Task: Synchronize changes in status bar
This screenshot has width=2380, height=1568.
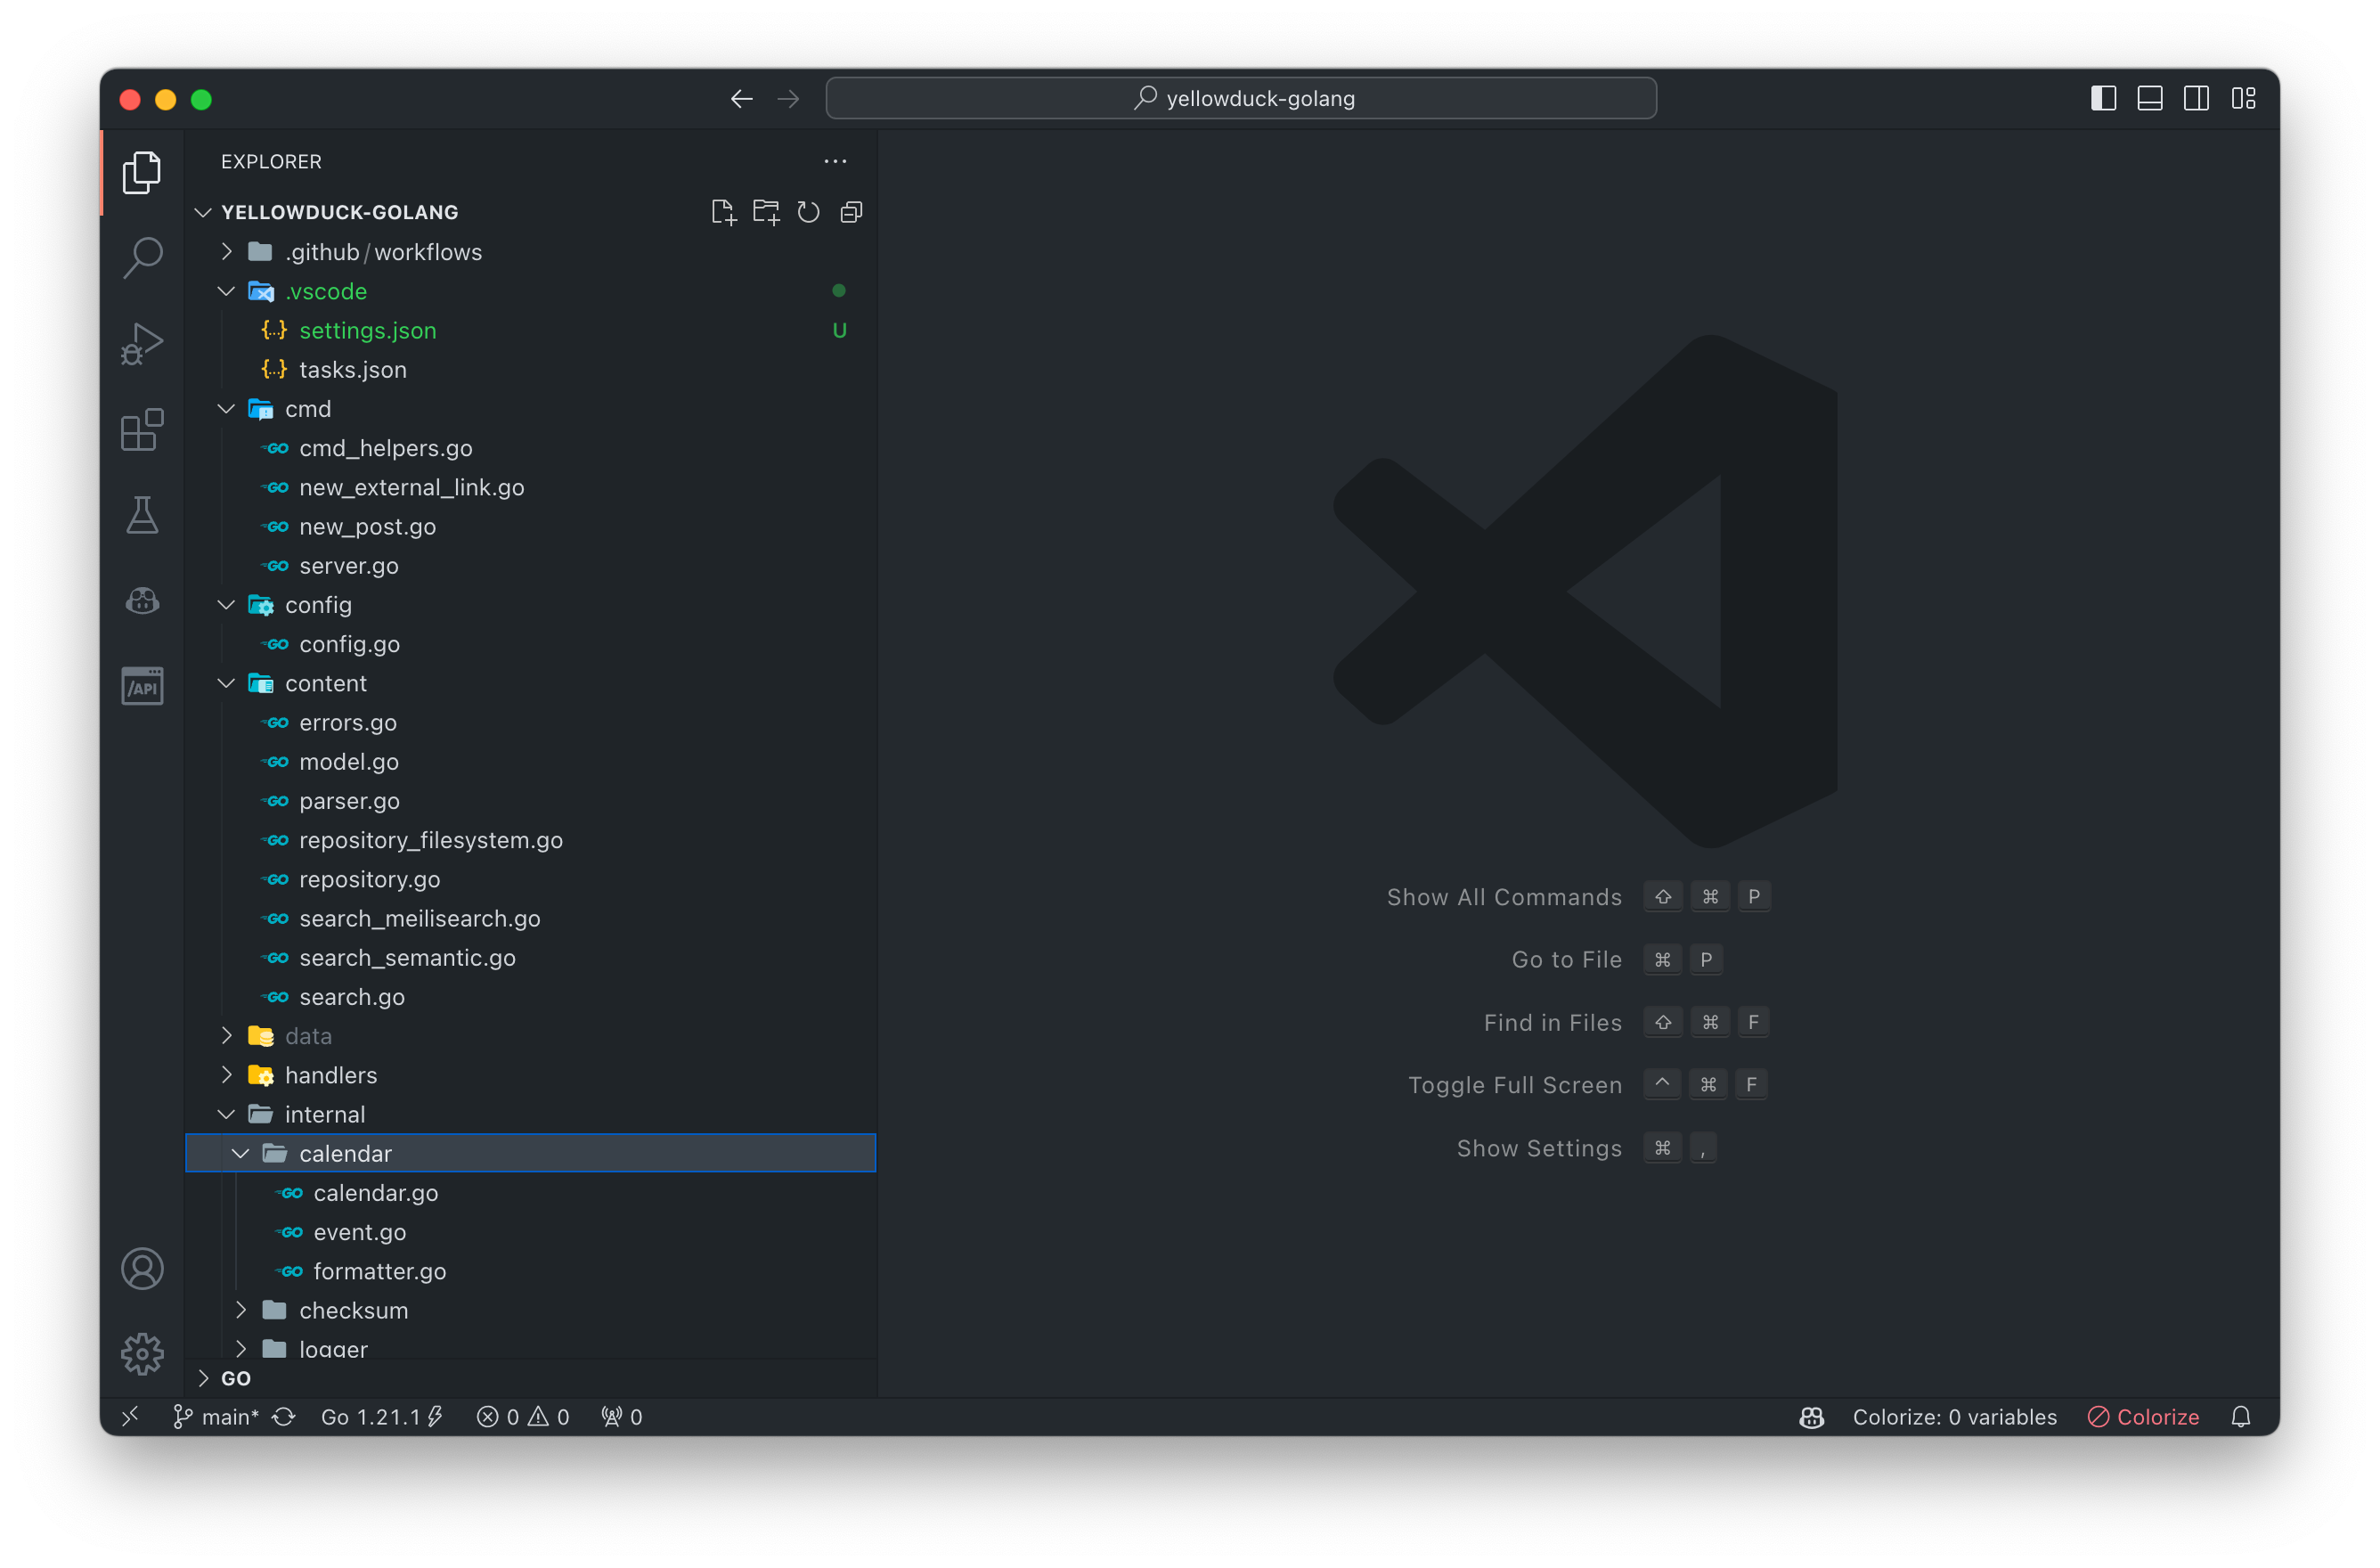Action: pyautogui.click(x=284, y=1416)
